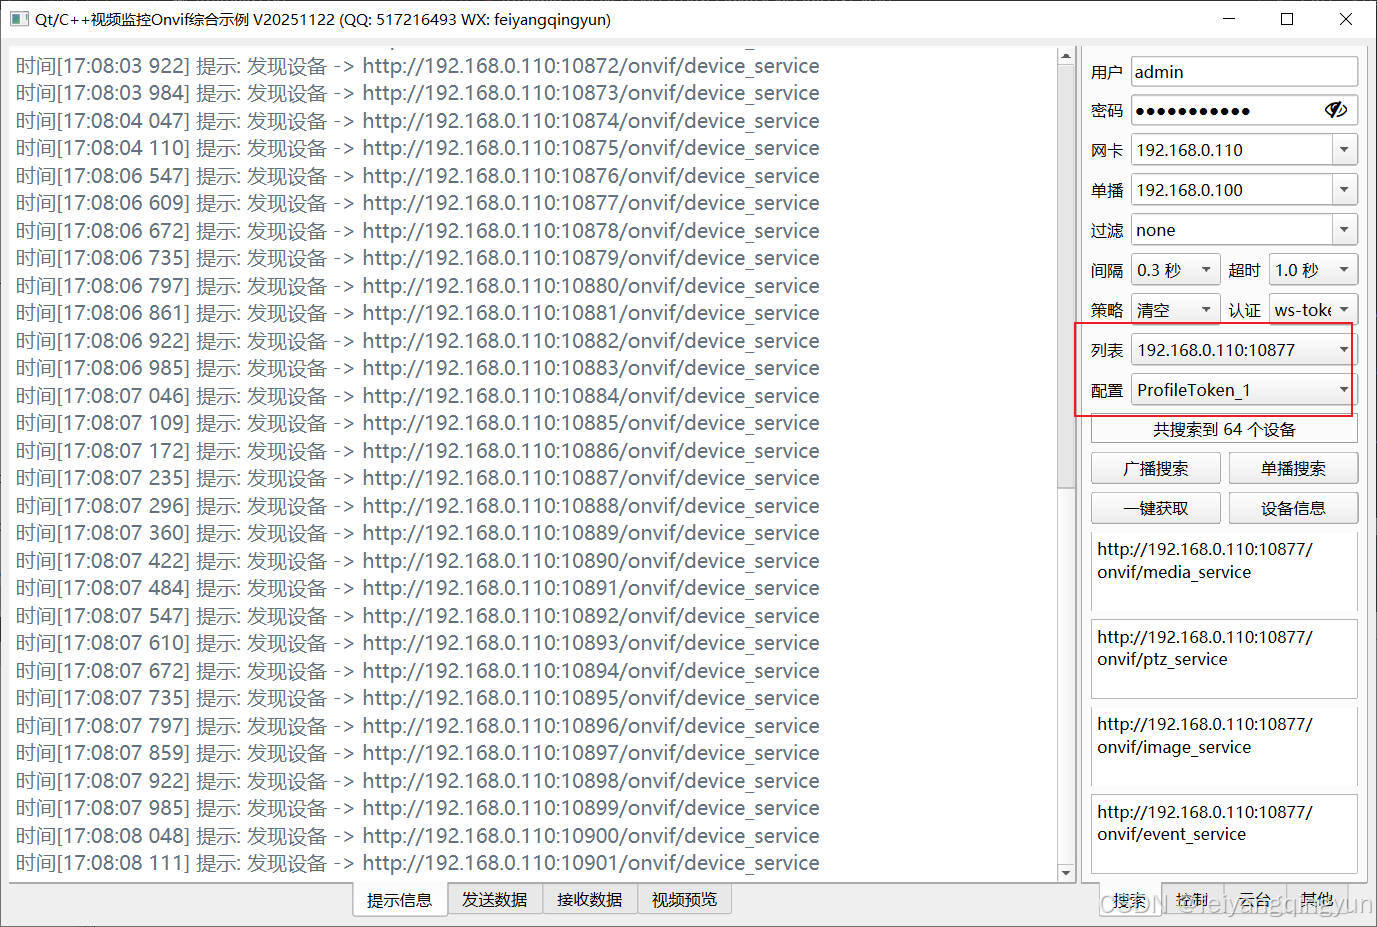
Task: Click the 单播搜索 button
Action: 1293,468
